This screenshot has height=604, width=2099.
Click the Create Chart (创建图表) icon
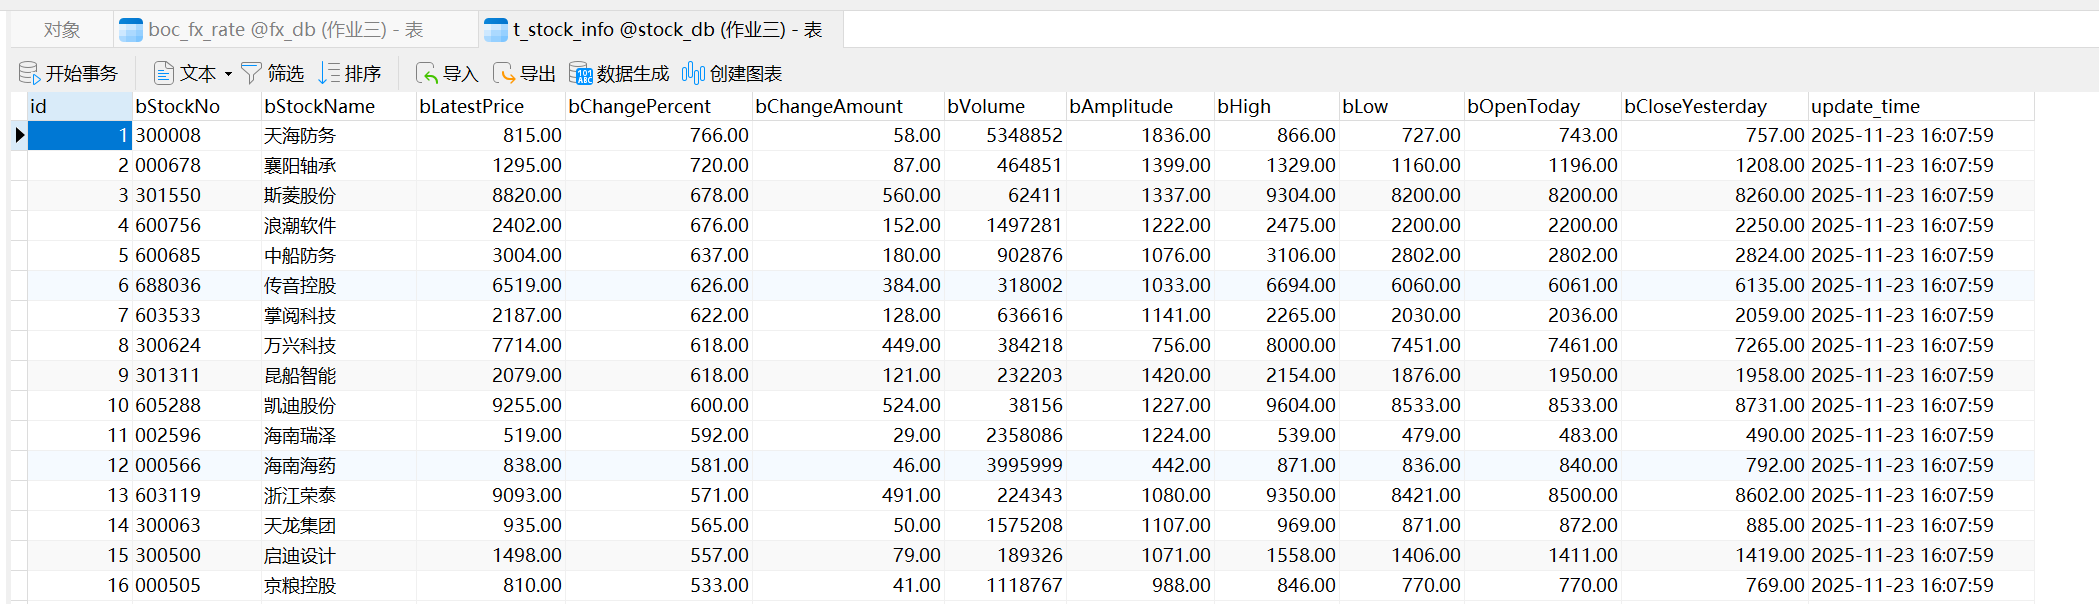pos(693,73)
